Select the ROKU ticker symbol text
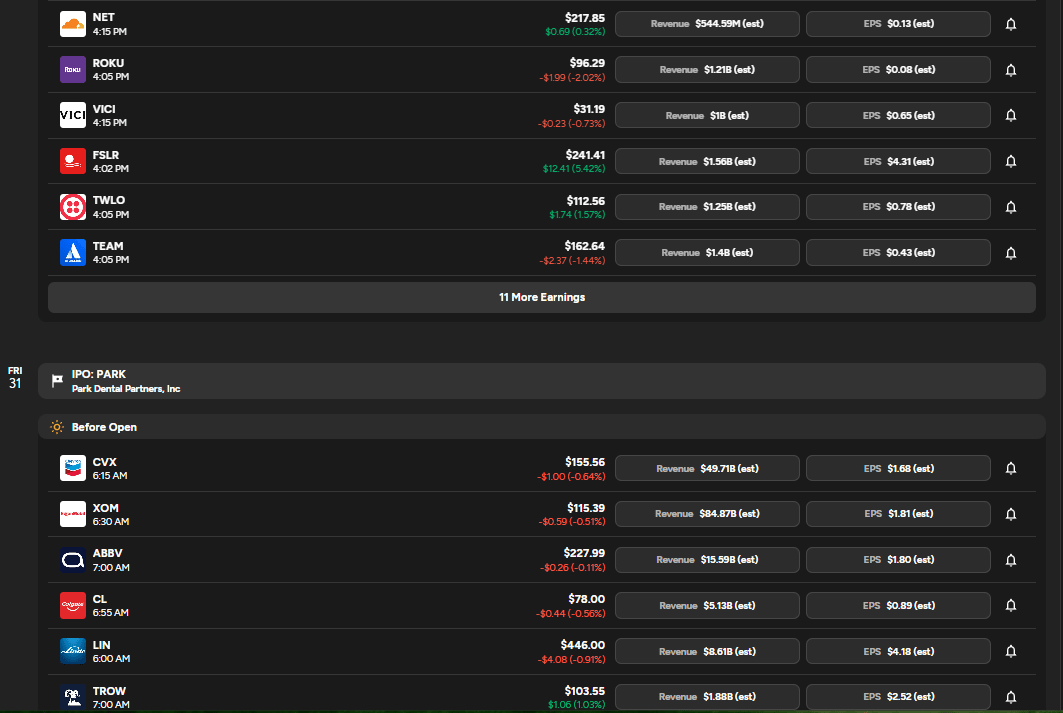This screenshot has height=713, width=1063. (108, 63)
